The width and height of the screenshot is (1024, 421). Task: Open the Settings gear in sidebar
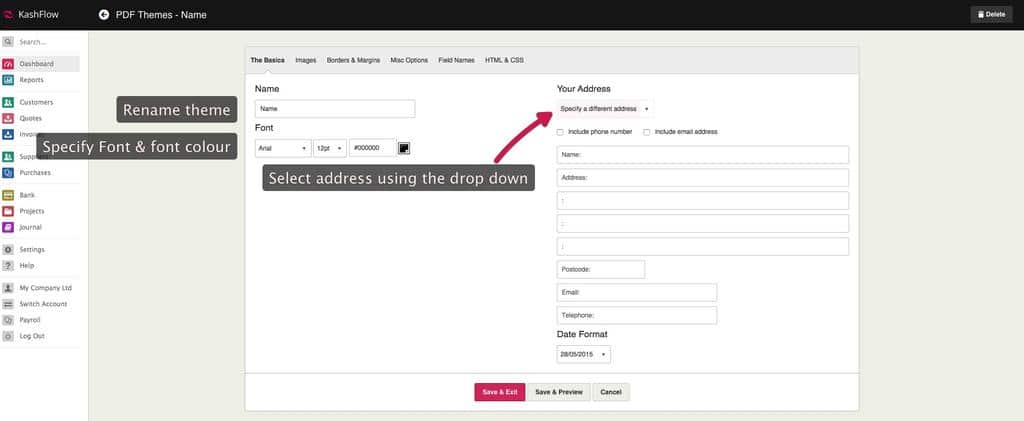point(8,249)
